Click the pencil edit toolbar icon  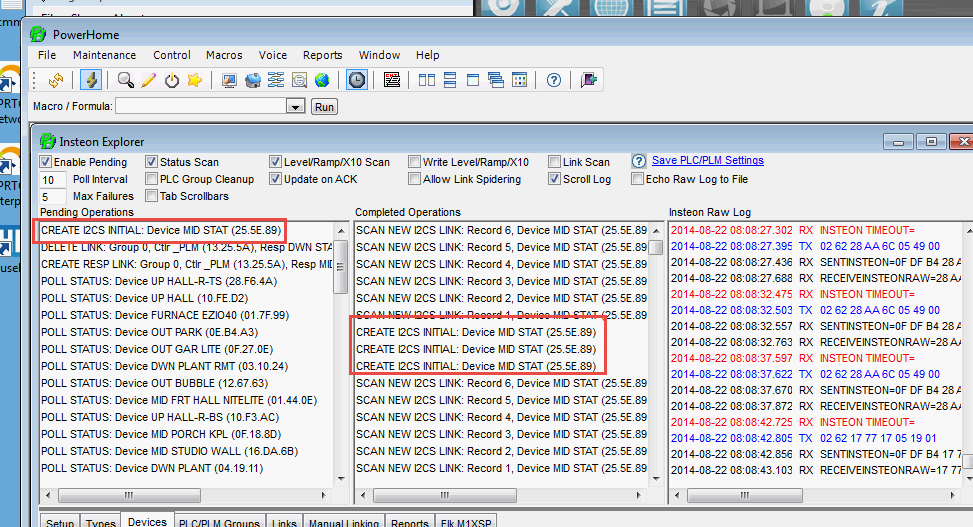pos(148,80)
